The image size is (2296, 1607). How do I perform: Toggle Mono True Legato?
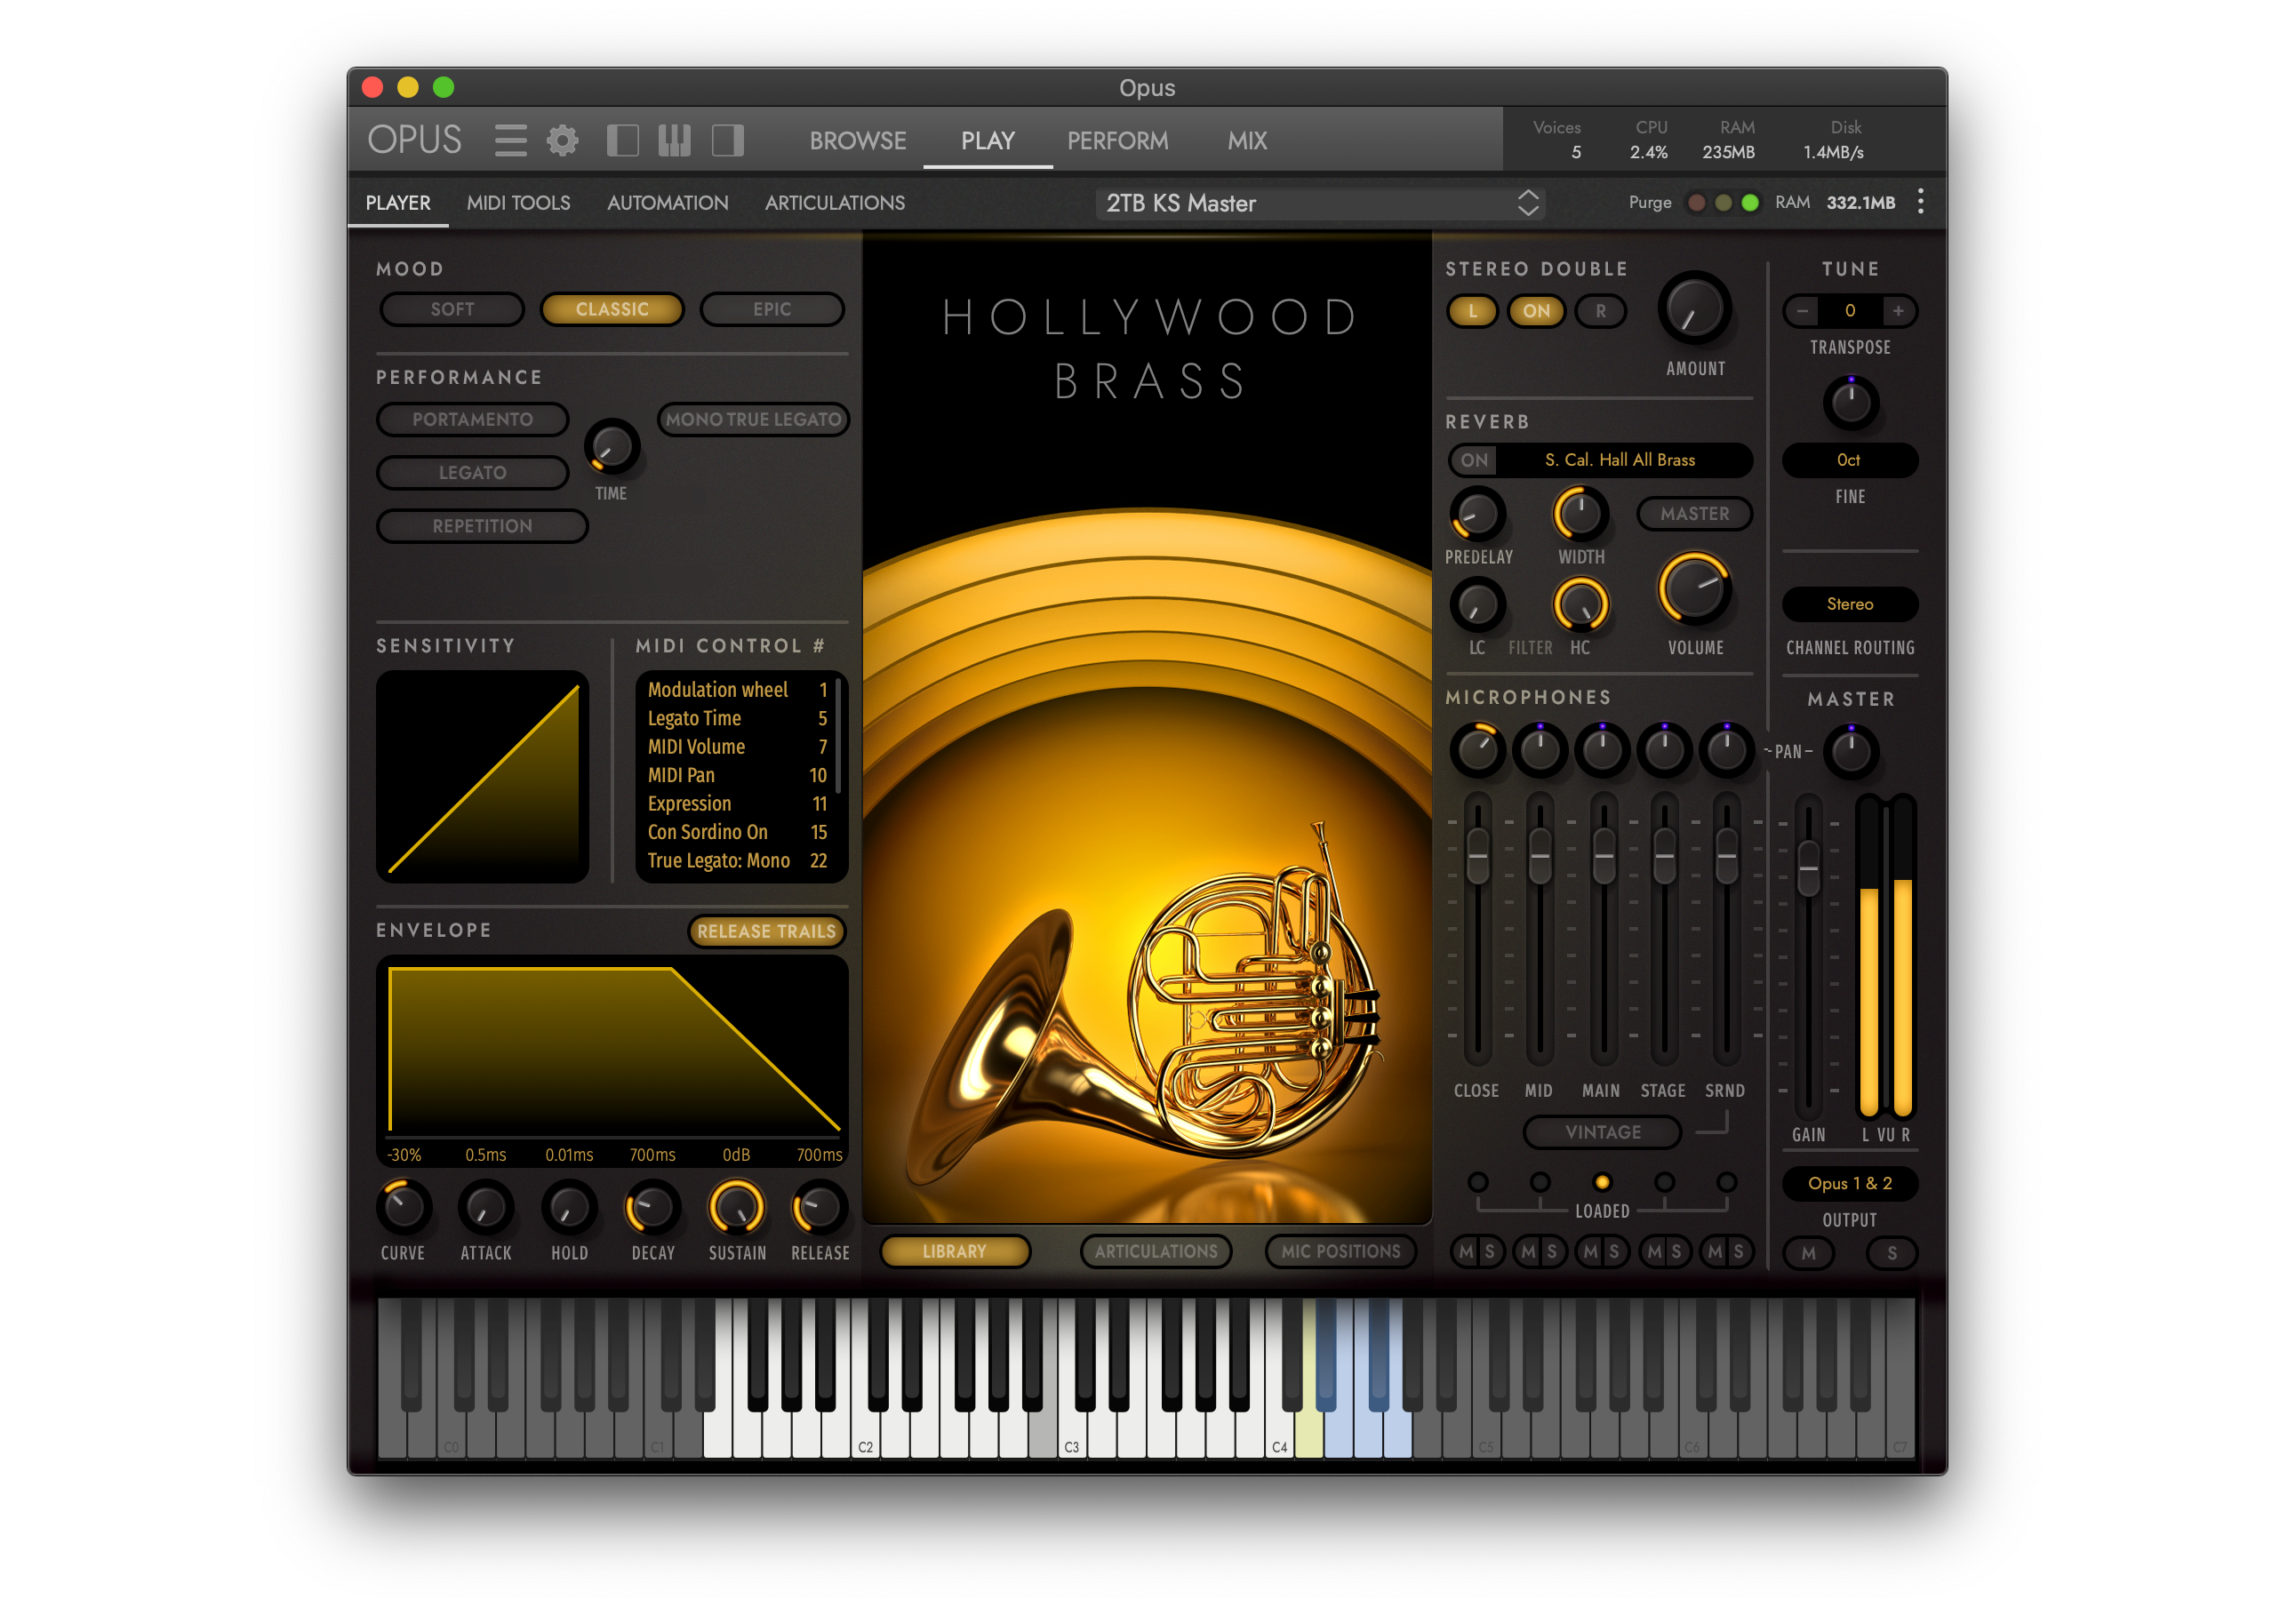(x=753, y=419)
